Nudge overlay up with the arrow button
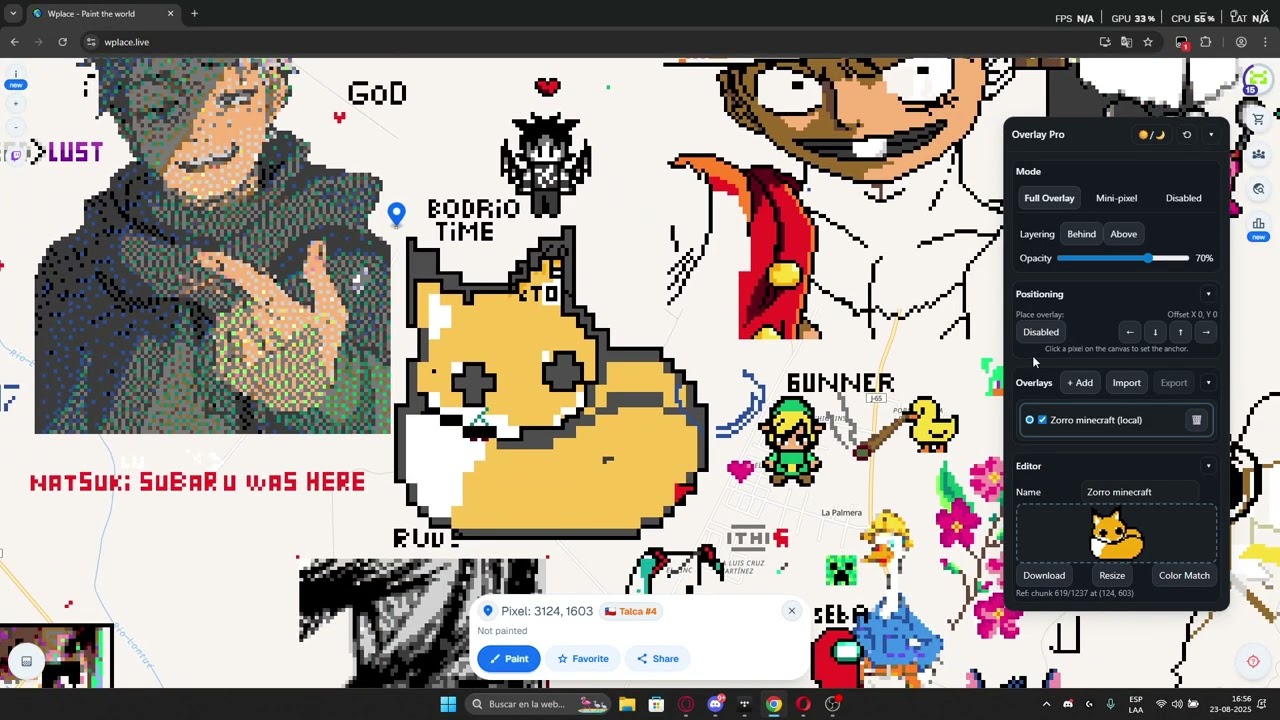Screen dimensions: 1280x720 point(1180,332)
